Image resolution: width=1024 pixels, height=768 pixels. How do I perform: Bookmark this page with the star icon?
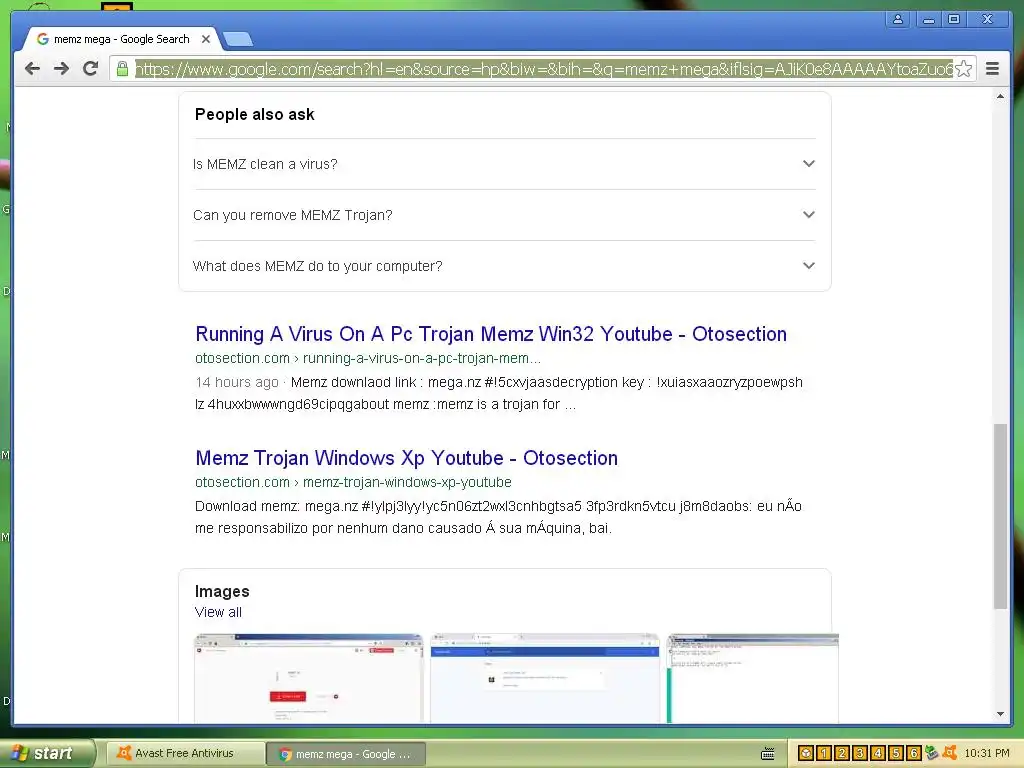(x=963, y=69)
